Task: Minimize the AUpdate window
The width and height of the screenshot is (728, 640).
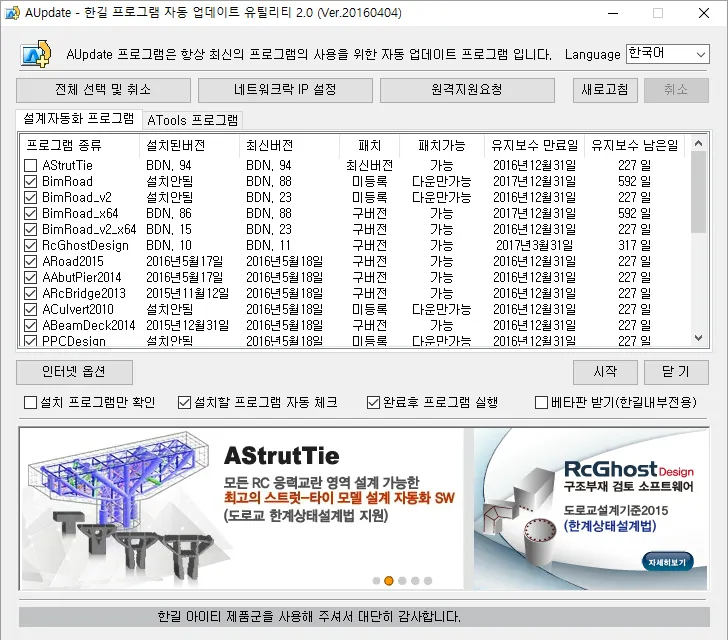Action: pos(613,13)
